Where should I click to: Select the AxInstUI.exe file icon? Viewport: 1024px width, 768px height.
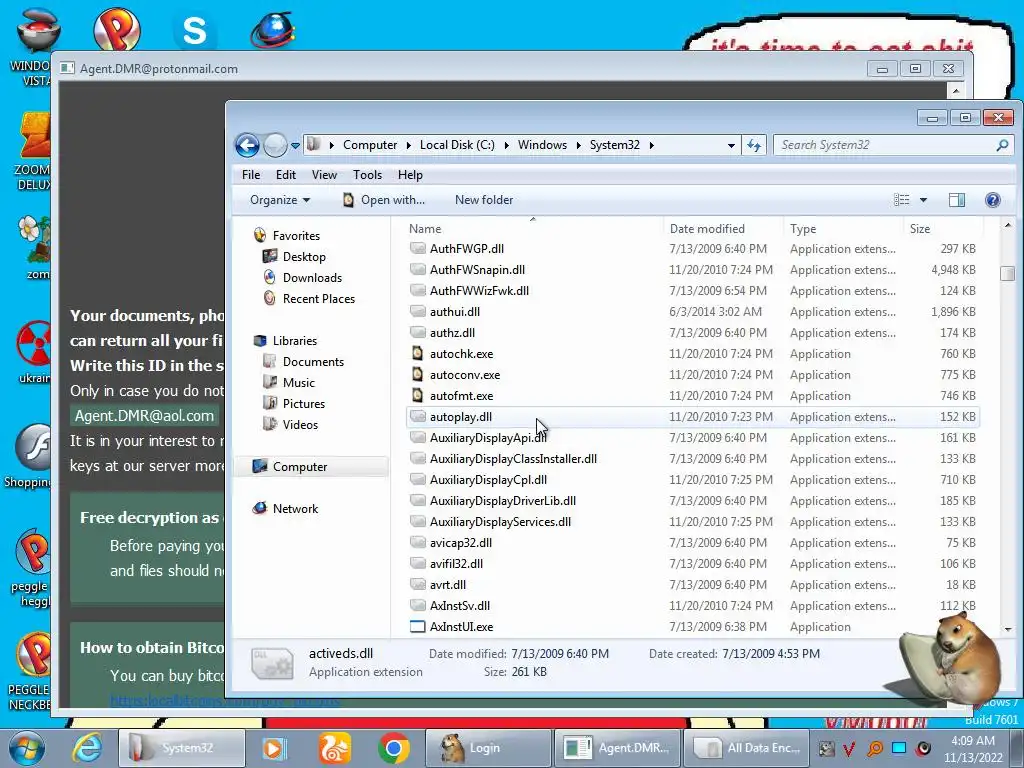417,627
